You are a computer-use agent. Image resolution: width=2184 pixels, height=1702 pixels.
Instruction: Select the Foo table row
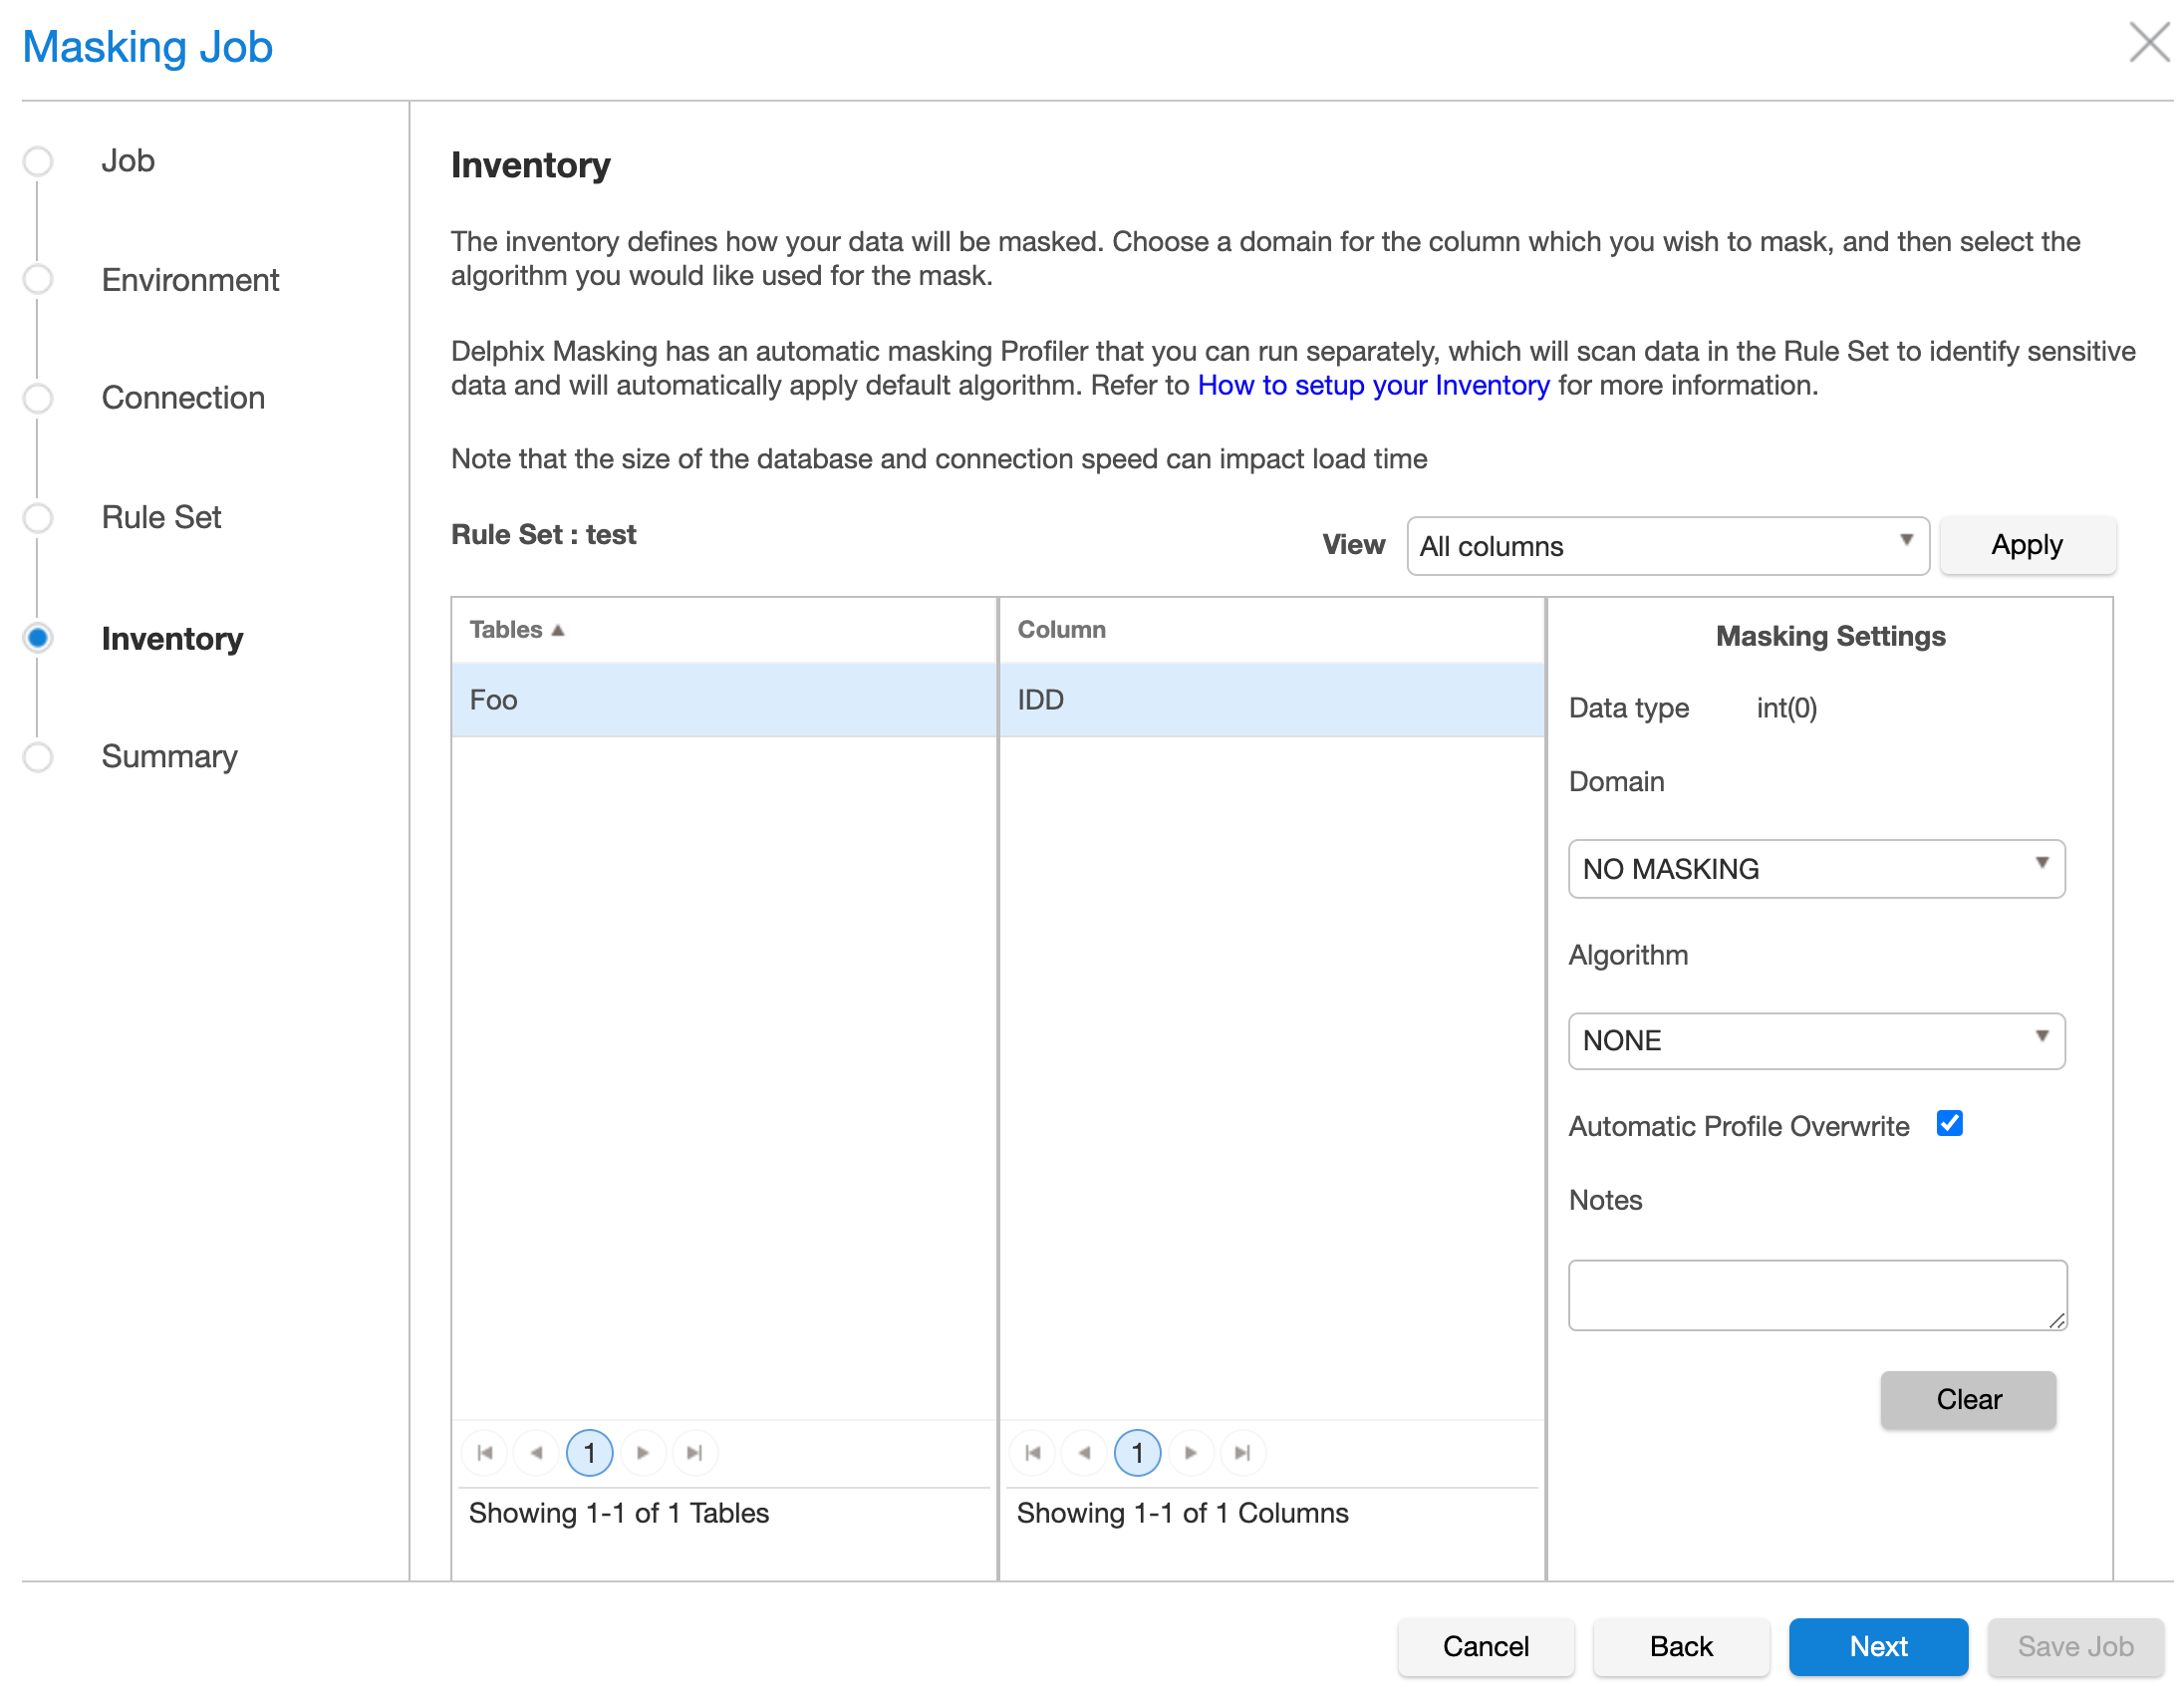[x=724, y=700]
